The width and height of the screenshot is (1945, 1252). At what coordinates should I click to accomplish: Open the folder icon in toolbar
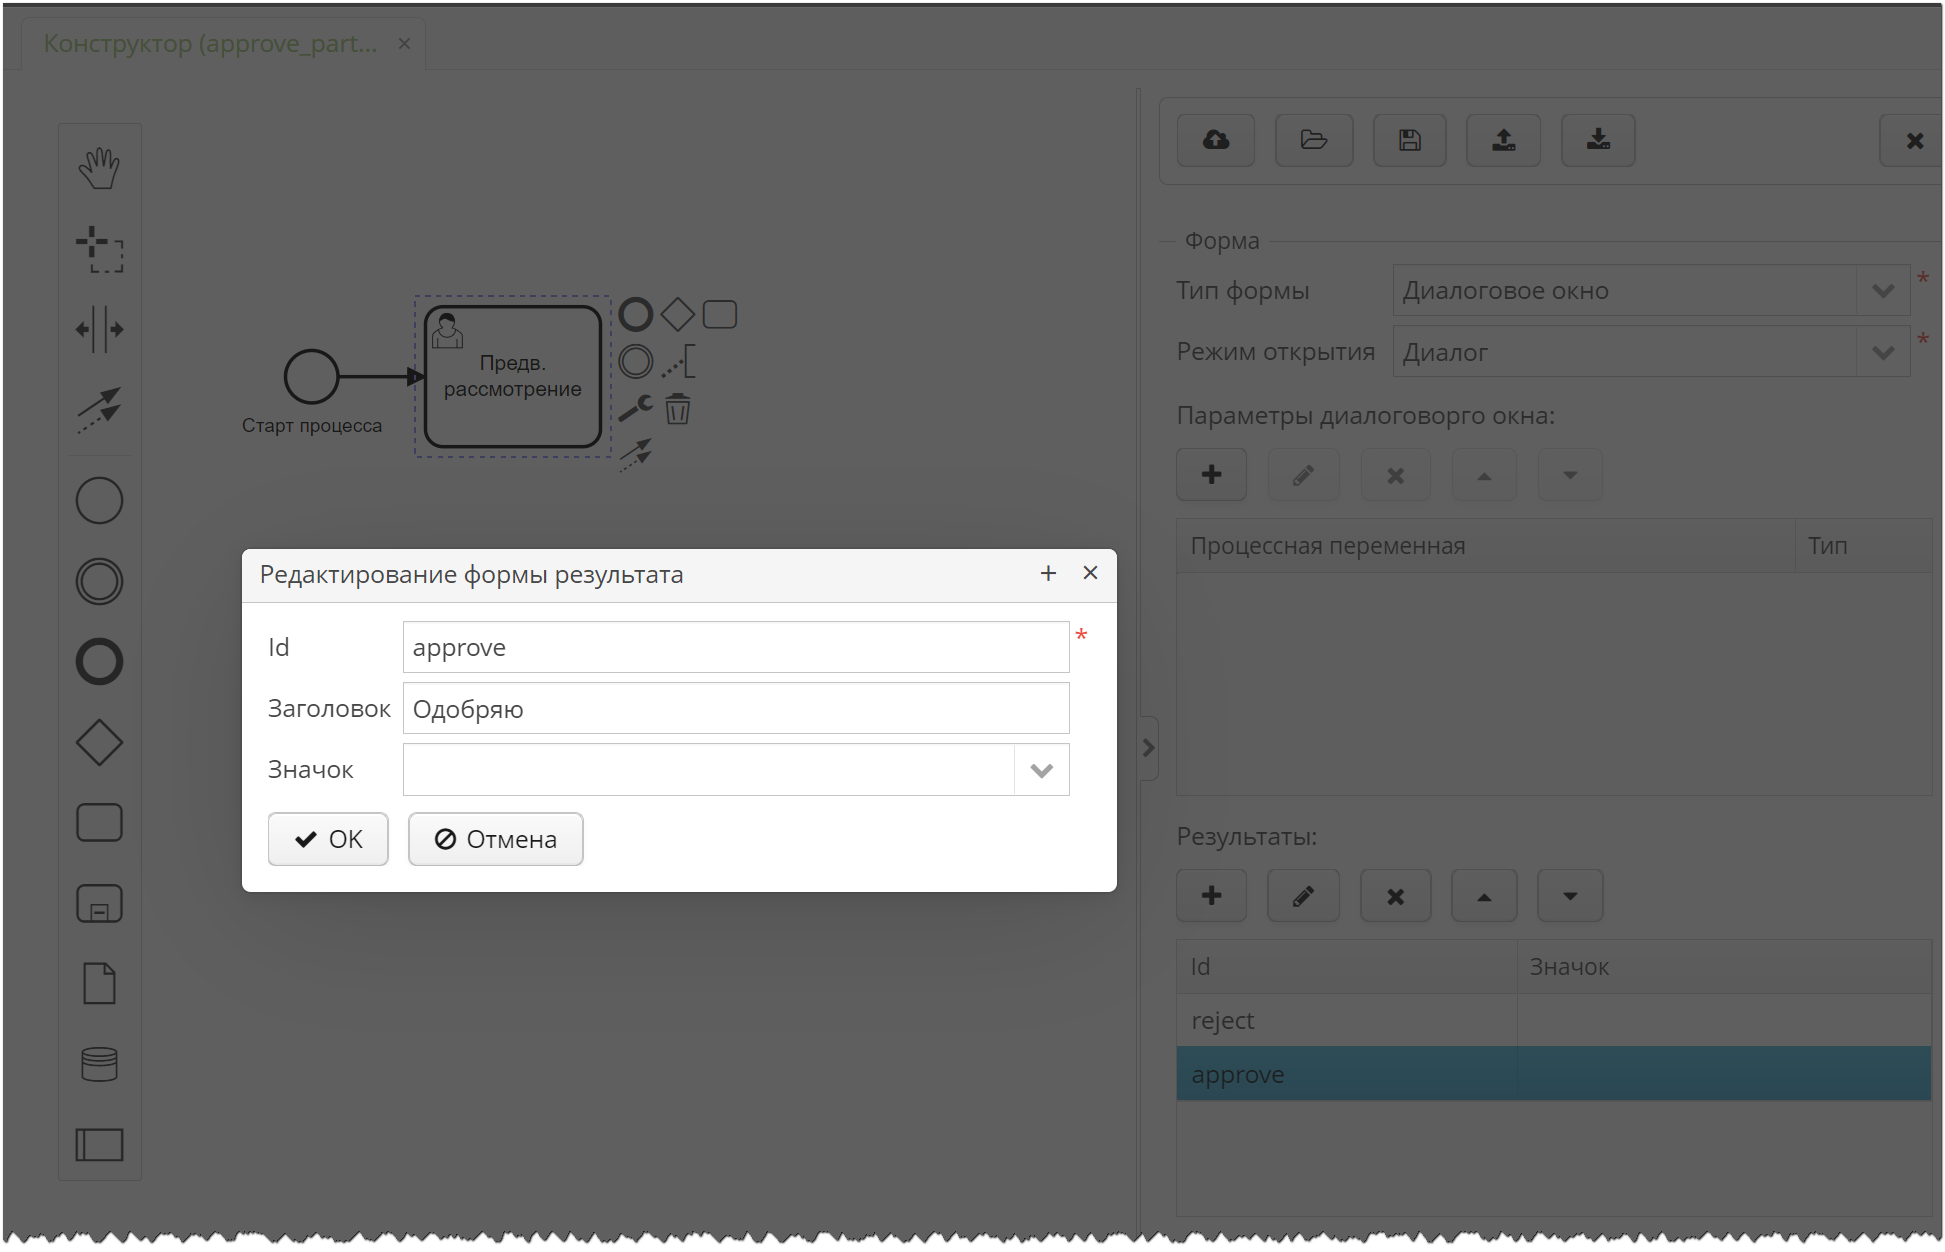[1313, 140]
